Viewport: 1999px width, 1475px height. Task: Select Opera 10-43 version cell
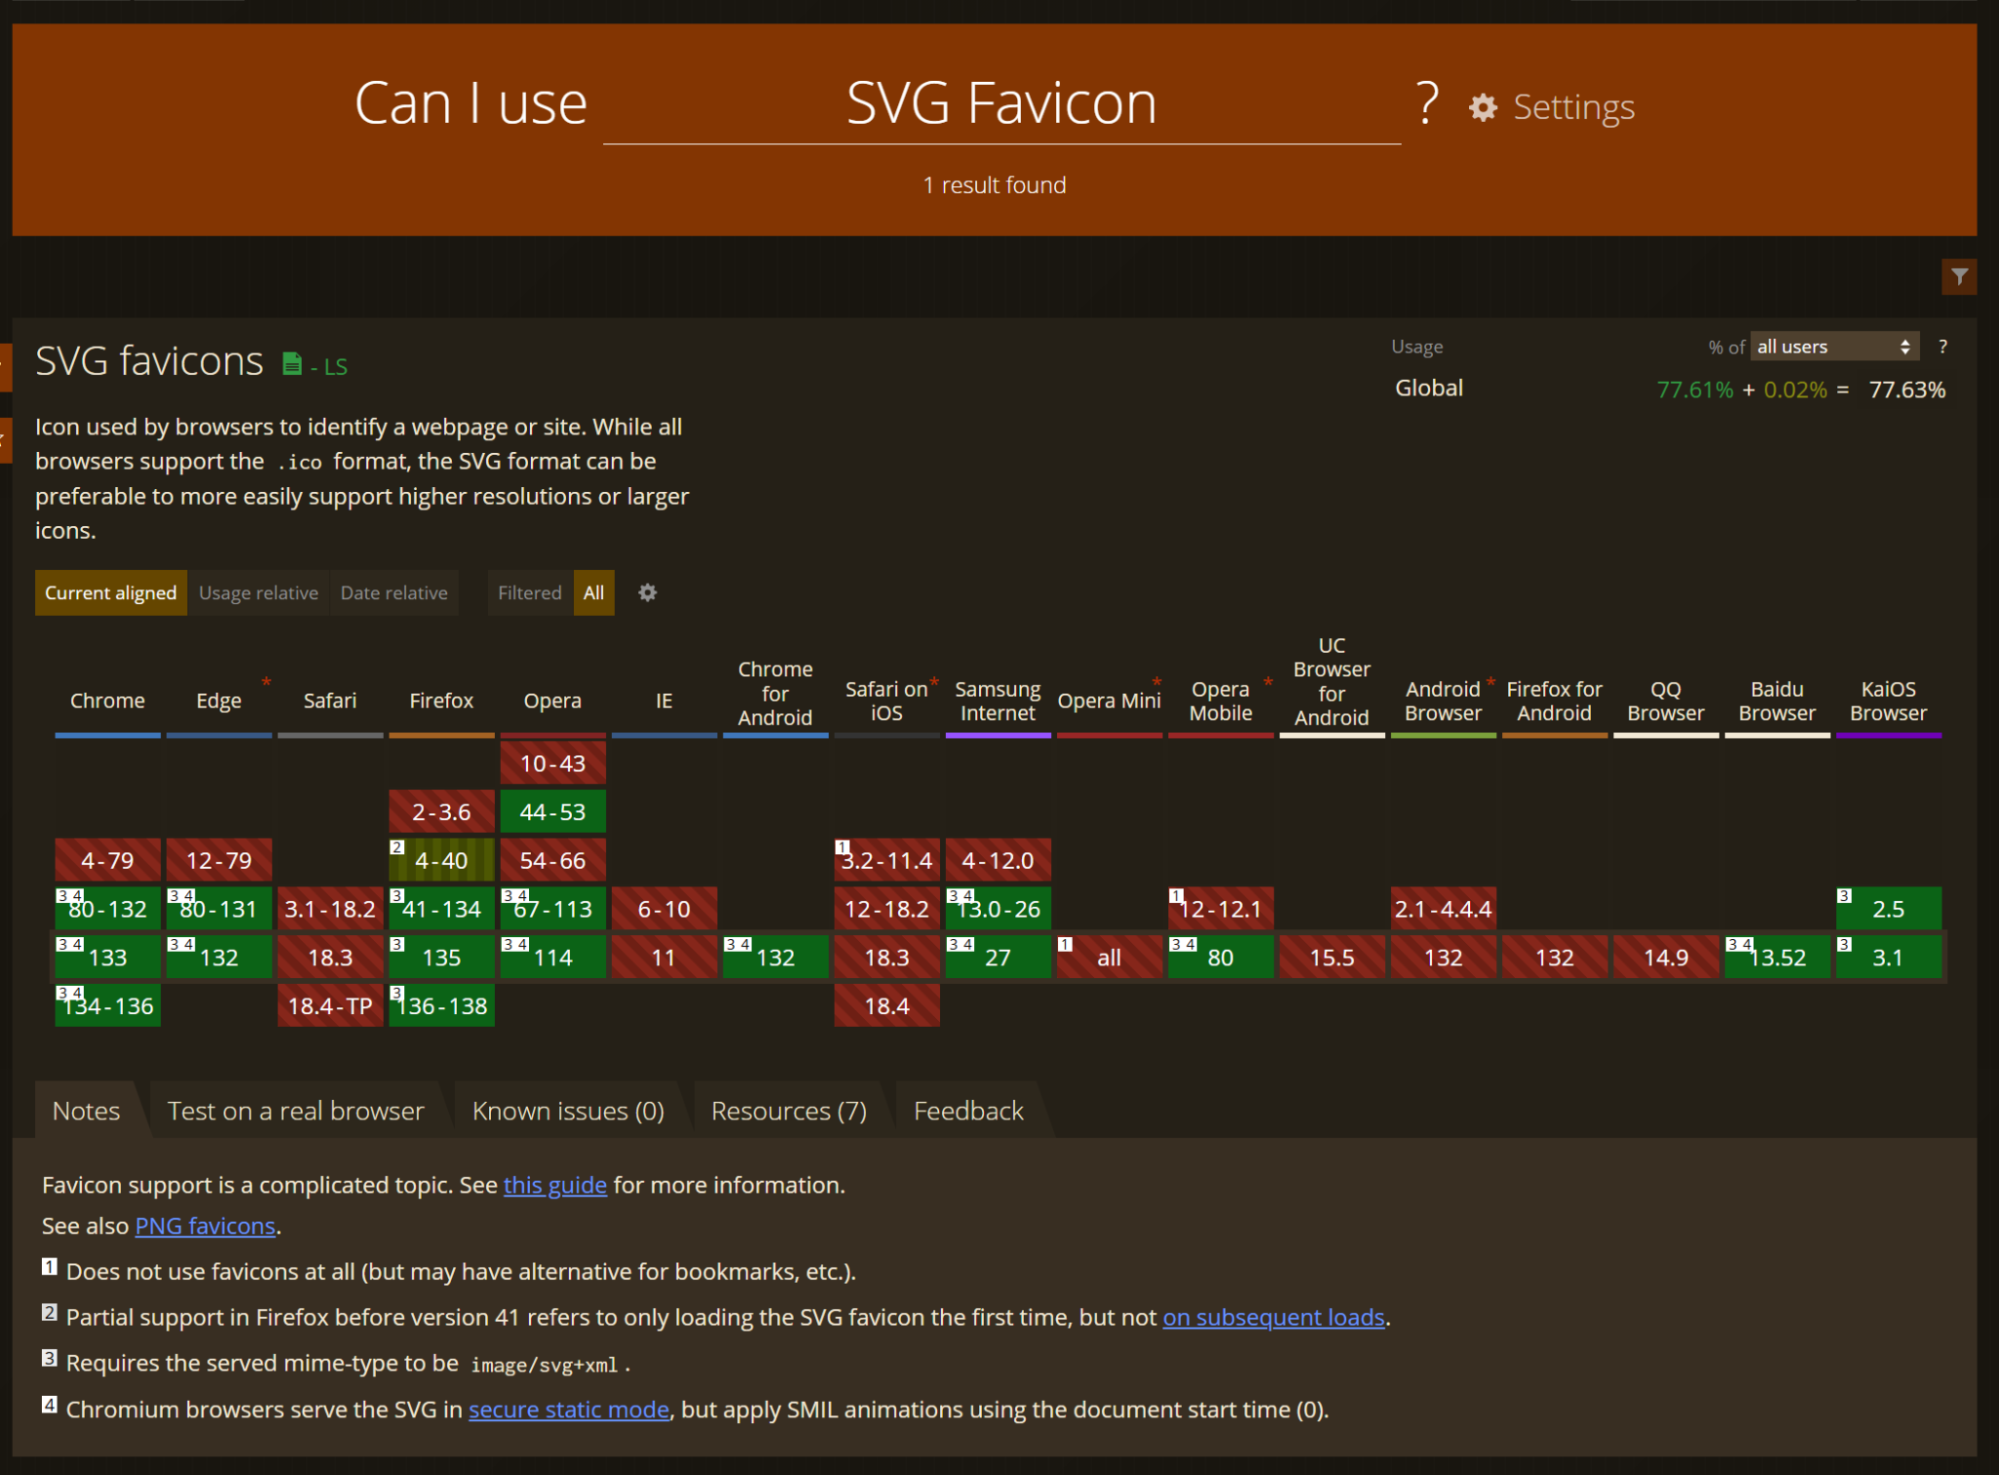click(553, 764)
